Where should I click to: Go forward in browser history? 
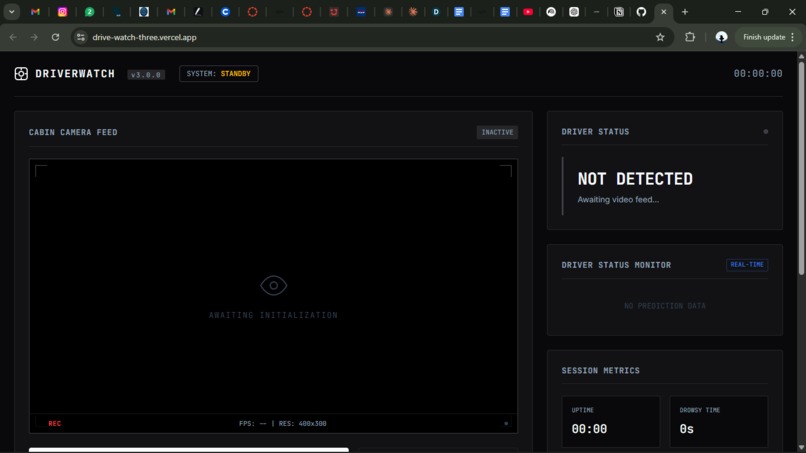pos(34,37)
